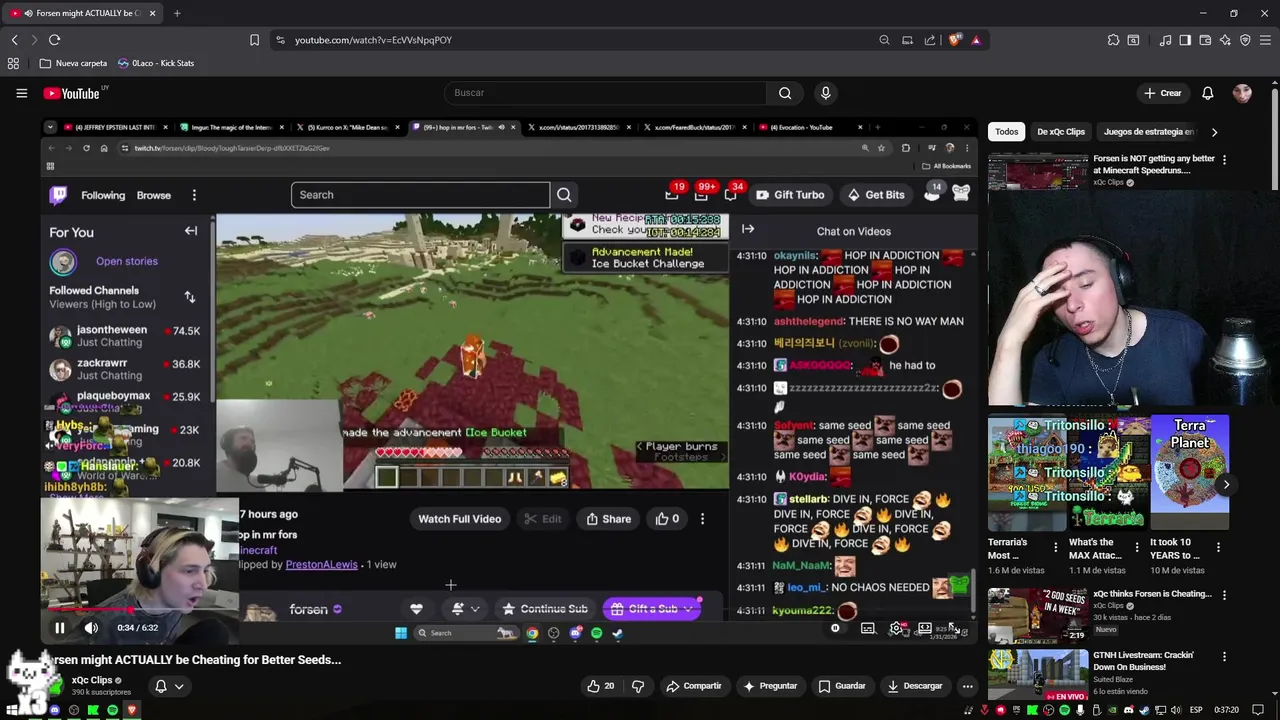Open '0Laco - Kick Stats' bookmark
The image size is (1280, 720).
point(156,63)
